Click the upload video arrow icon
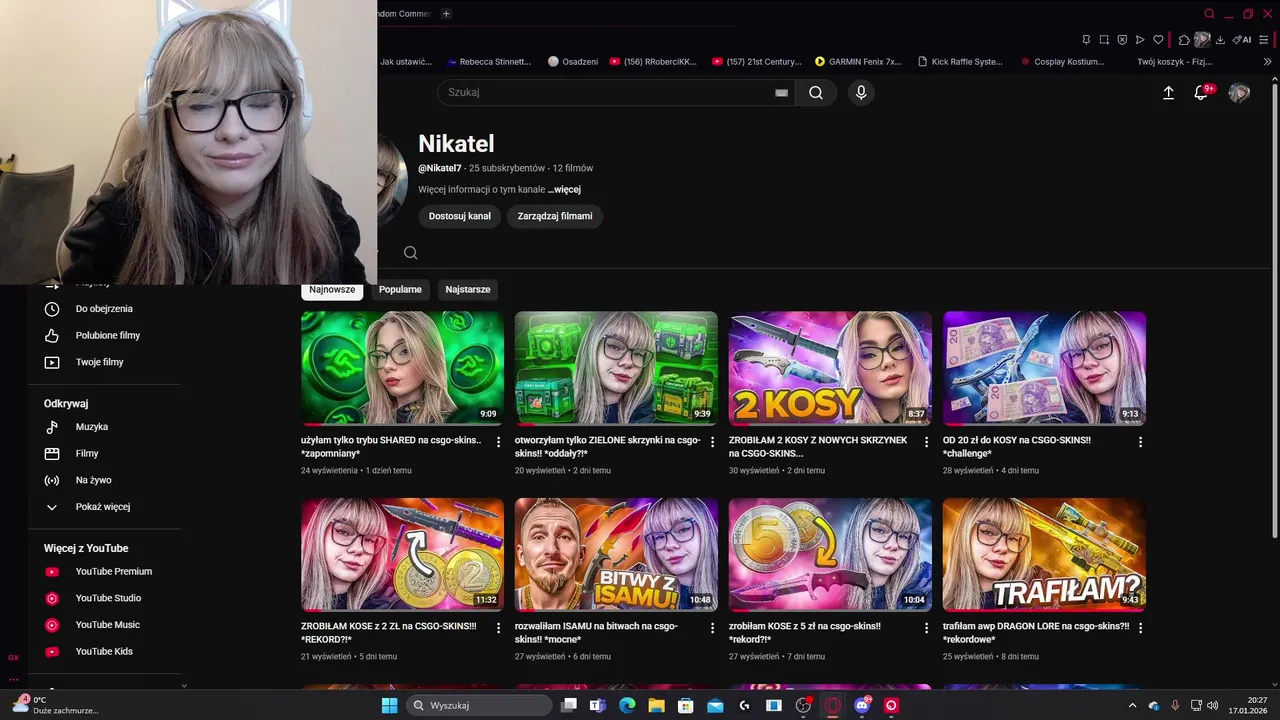This screenshot has height=720, width=1280. point(1168,92)
